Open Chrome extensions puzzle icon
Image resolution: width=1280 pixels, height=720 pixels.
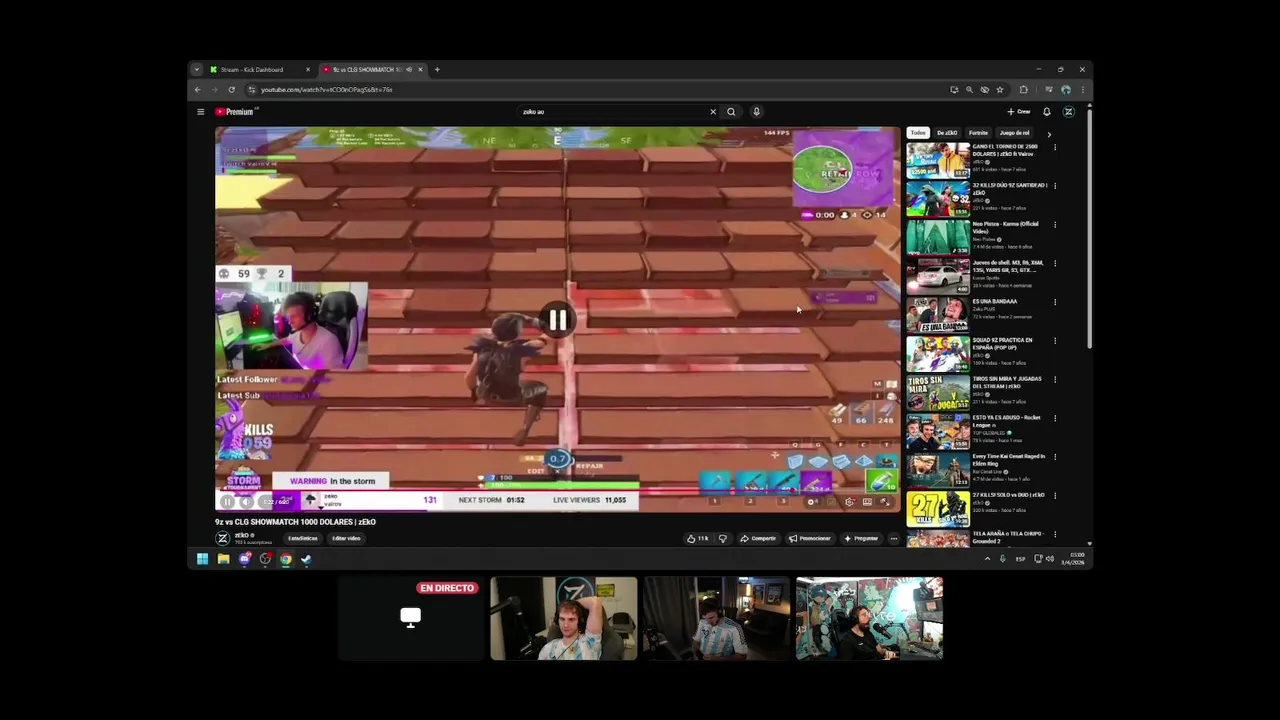(1023, 90)
